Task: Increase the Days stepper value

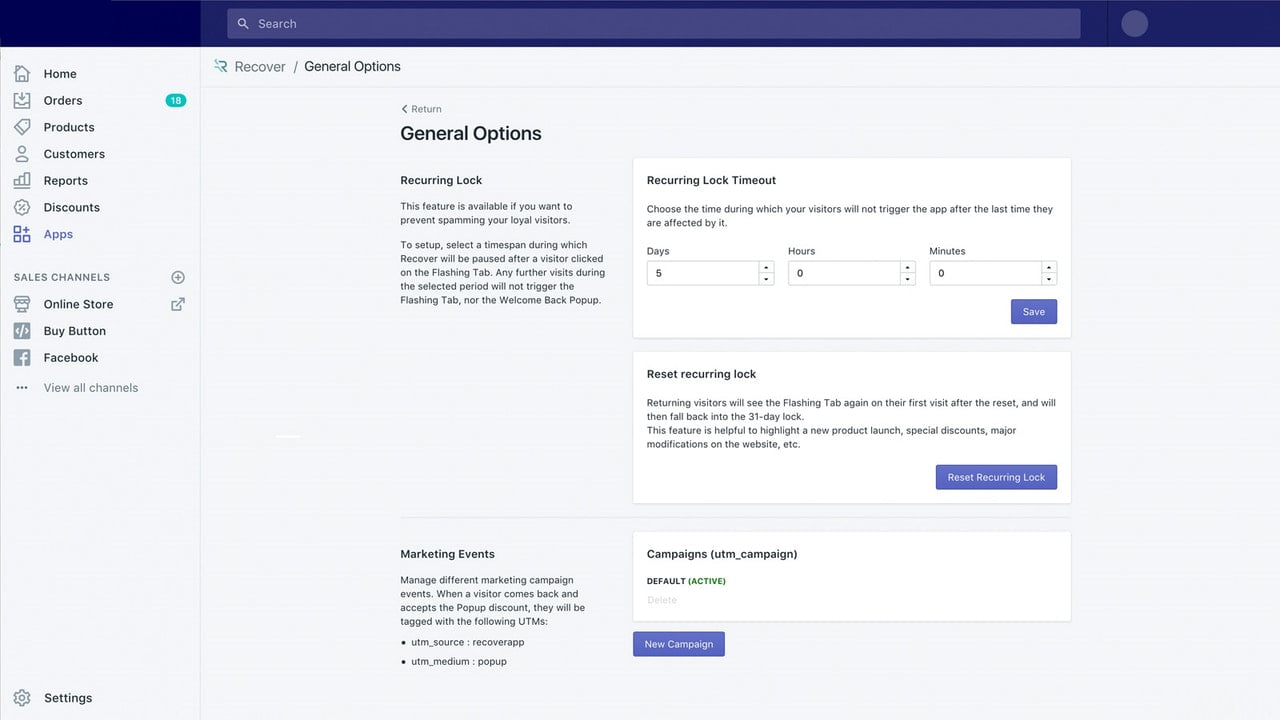Action: [x=766, y=267]
